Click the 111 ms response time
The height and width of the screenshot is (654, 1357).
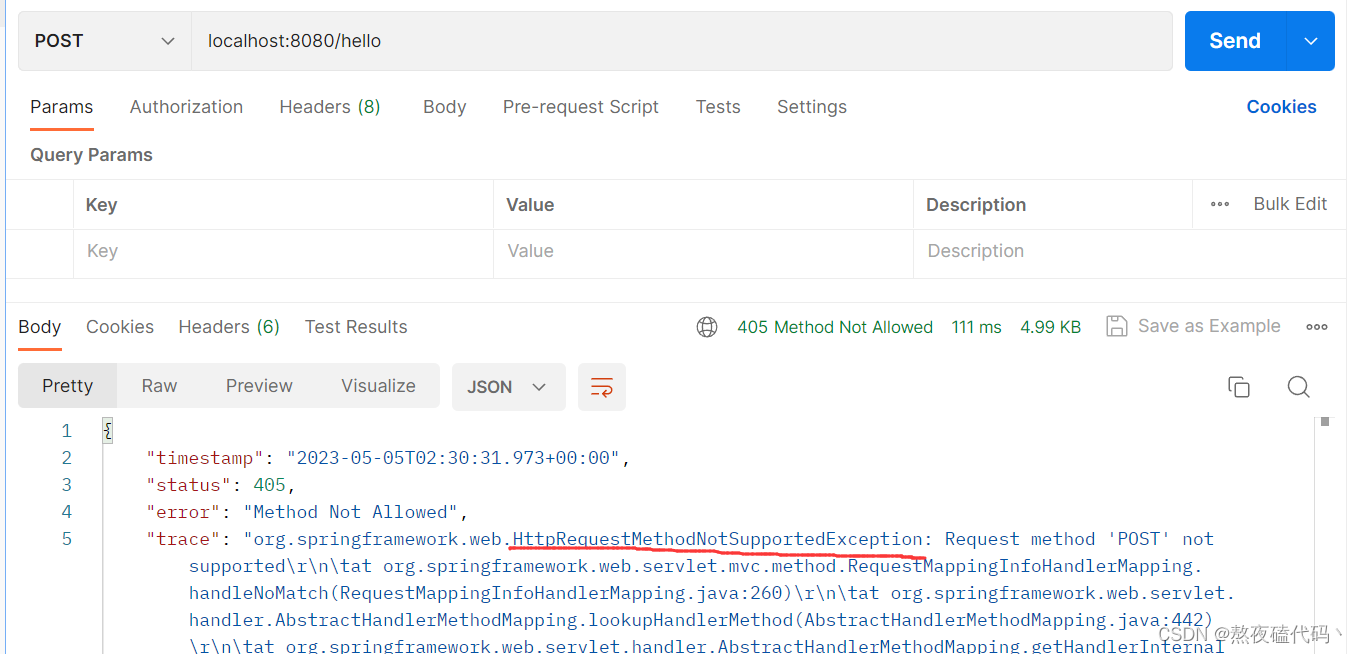(977, 327)
